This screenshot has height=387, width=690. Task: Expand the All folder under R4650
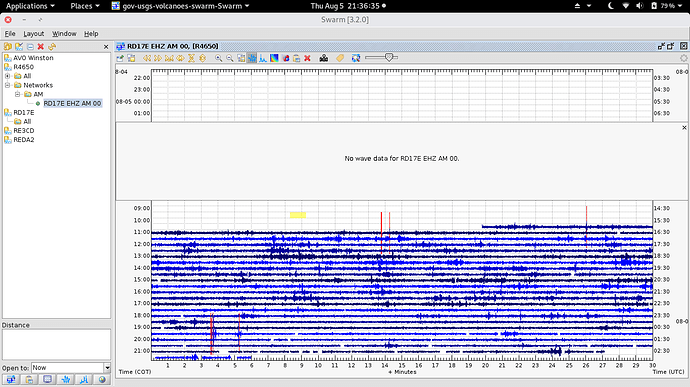[x=7, y=76]
